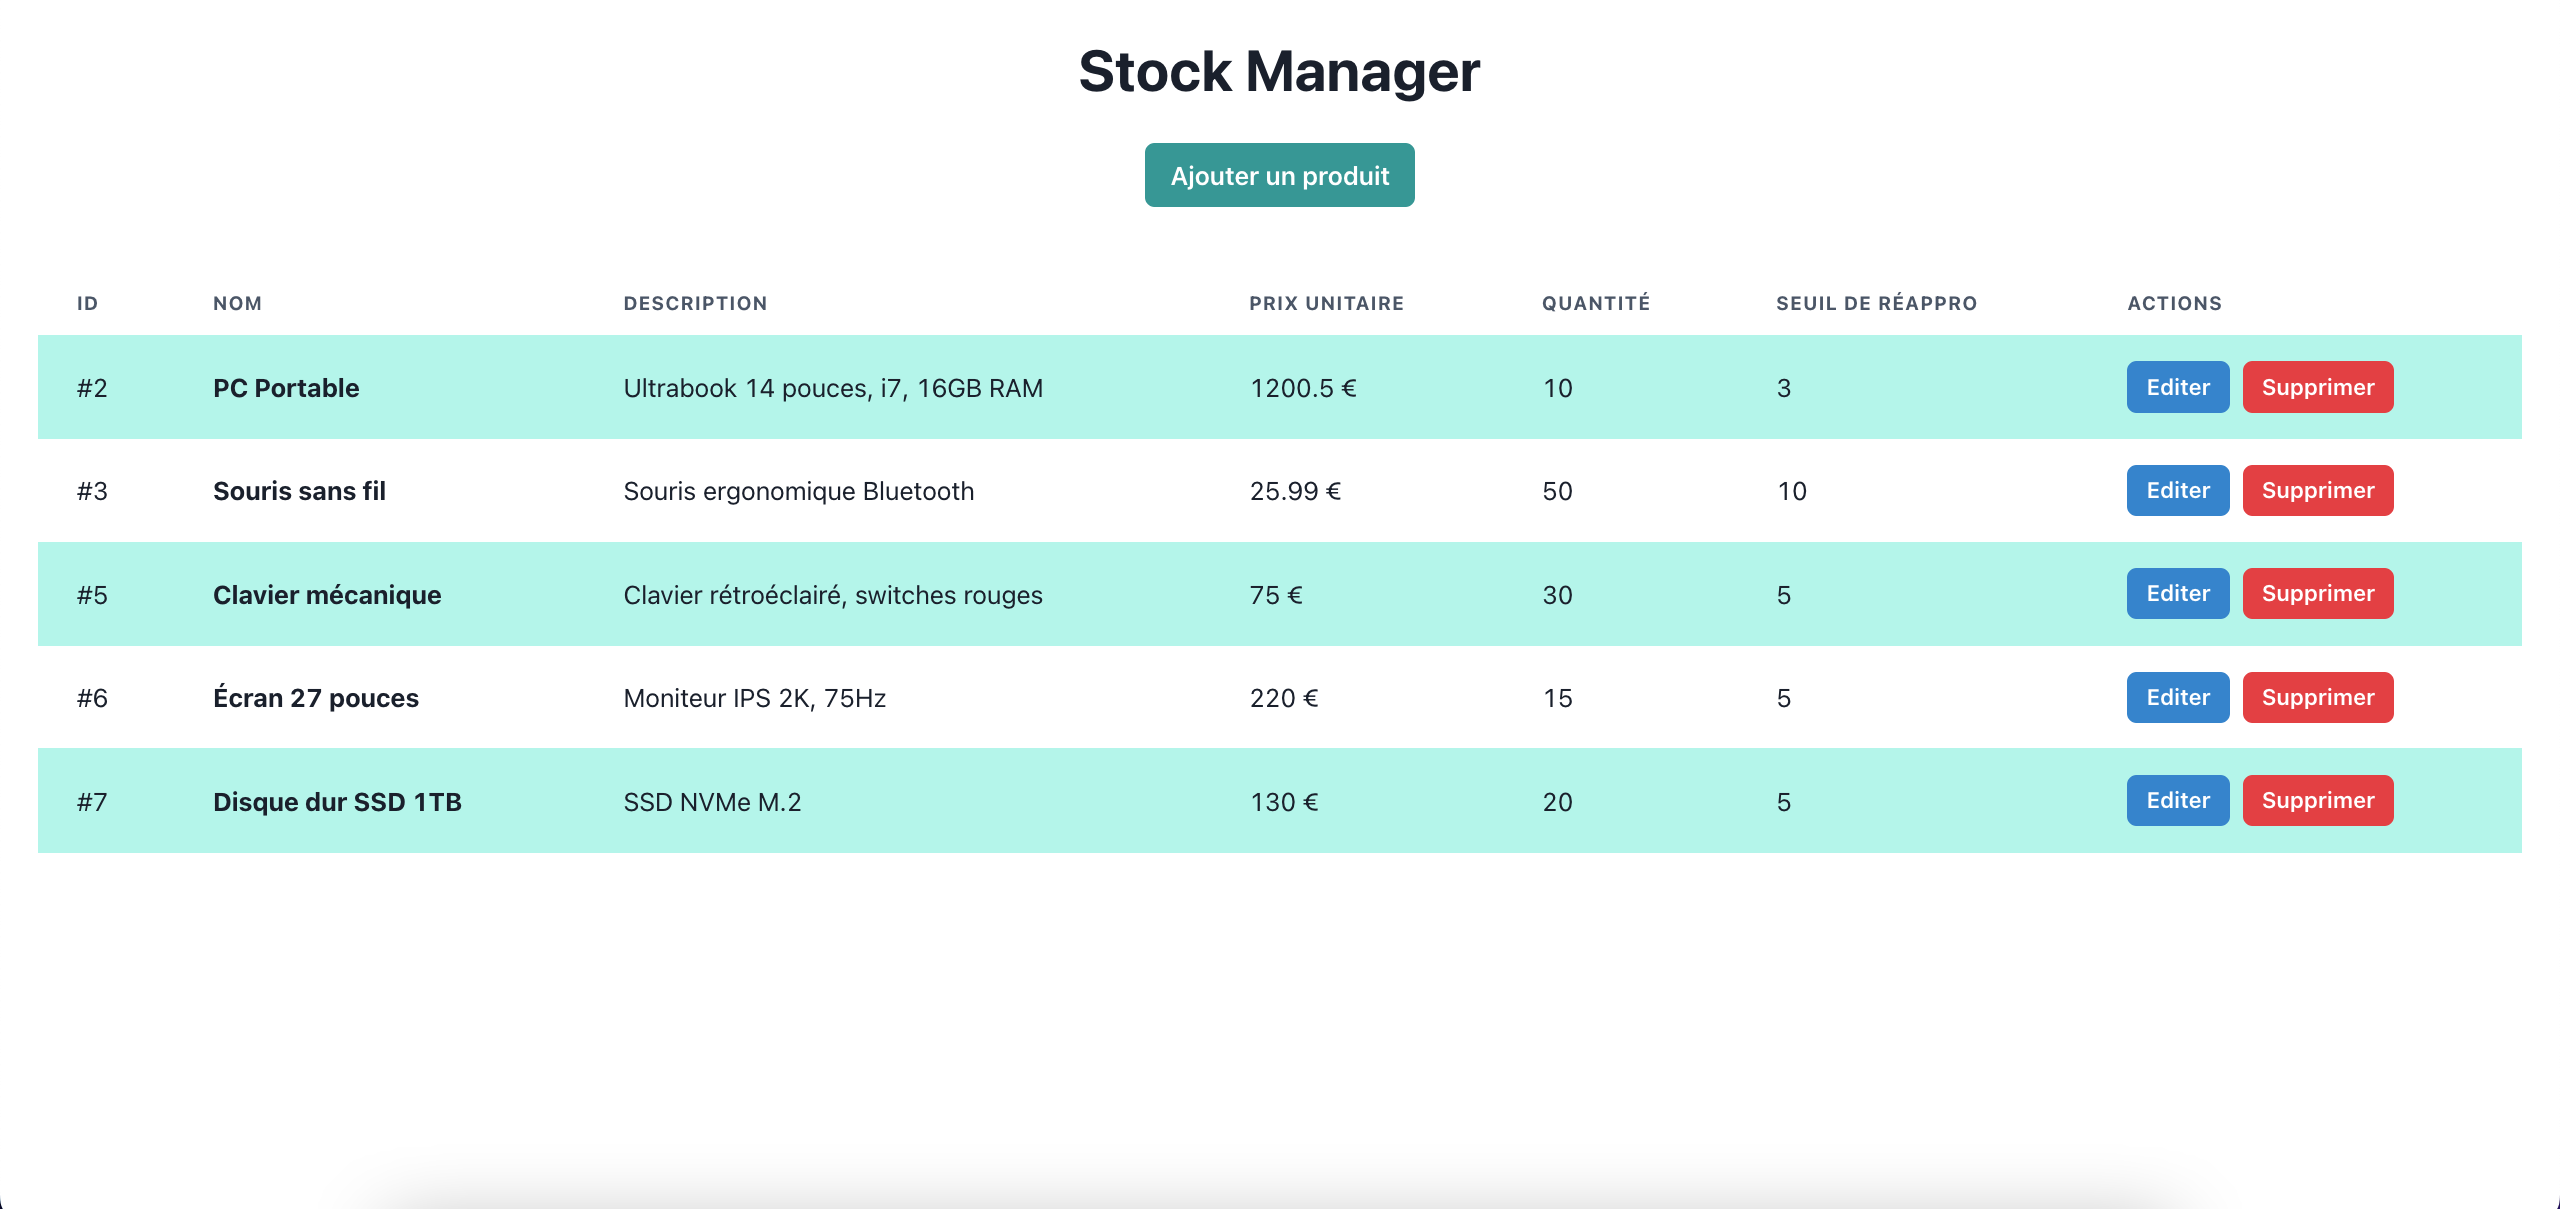Delete the PC Portable product
Image resolution: width=2560 pixels, height=1209 pixels.
pyautogui.click(x=2318, y=387)
